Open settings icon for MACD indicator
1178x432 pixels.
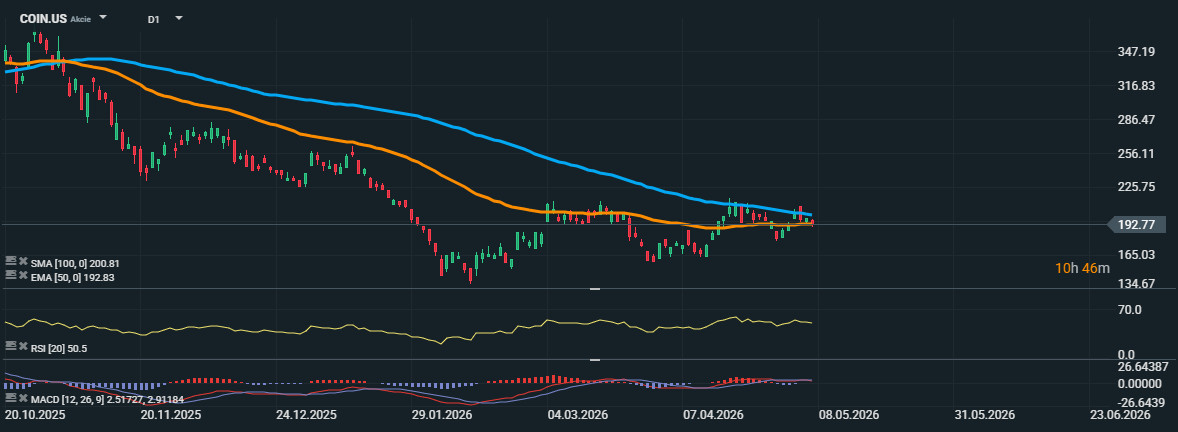tap(11, 397)
